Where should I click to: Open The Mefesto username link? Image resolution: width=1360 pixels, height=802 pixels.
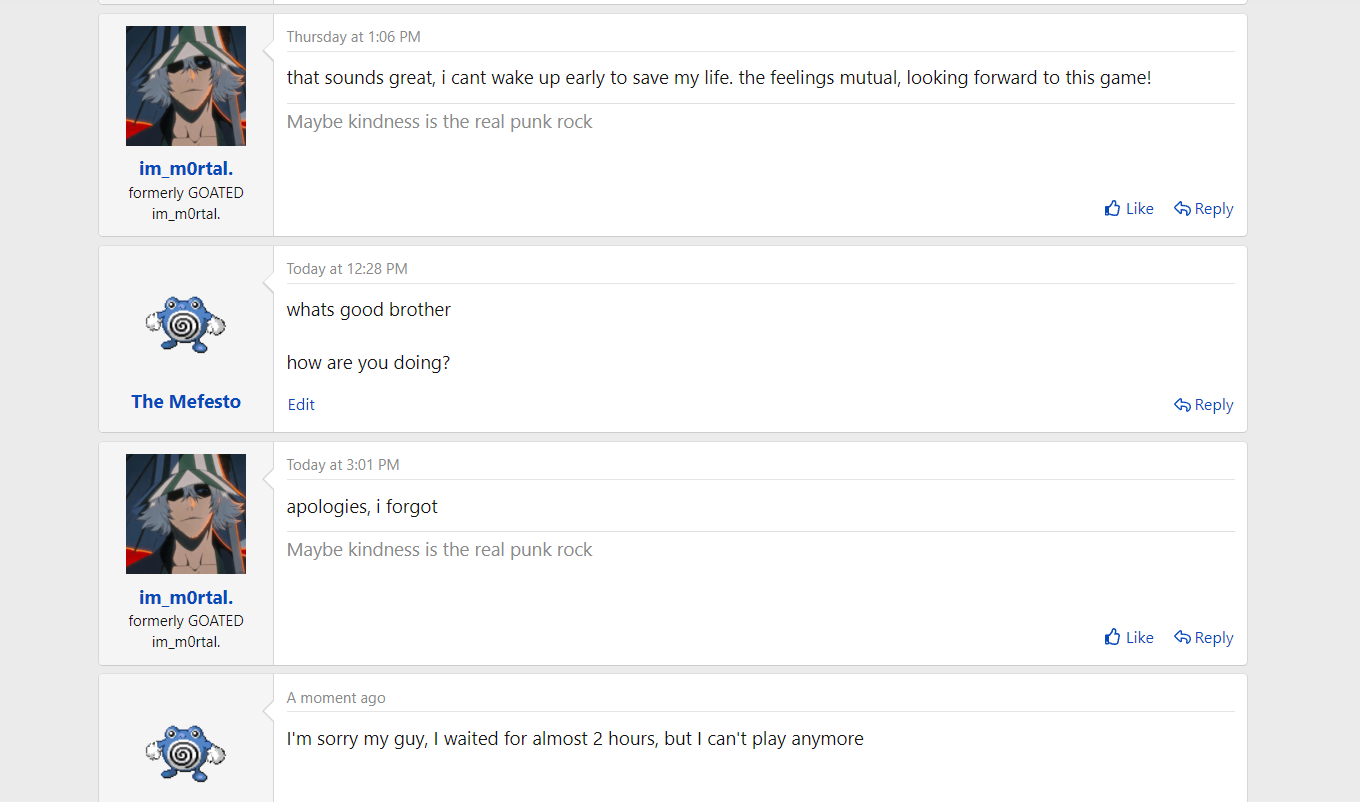tap(186, 401)
